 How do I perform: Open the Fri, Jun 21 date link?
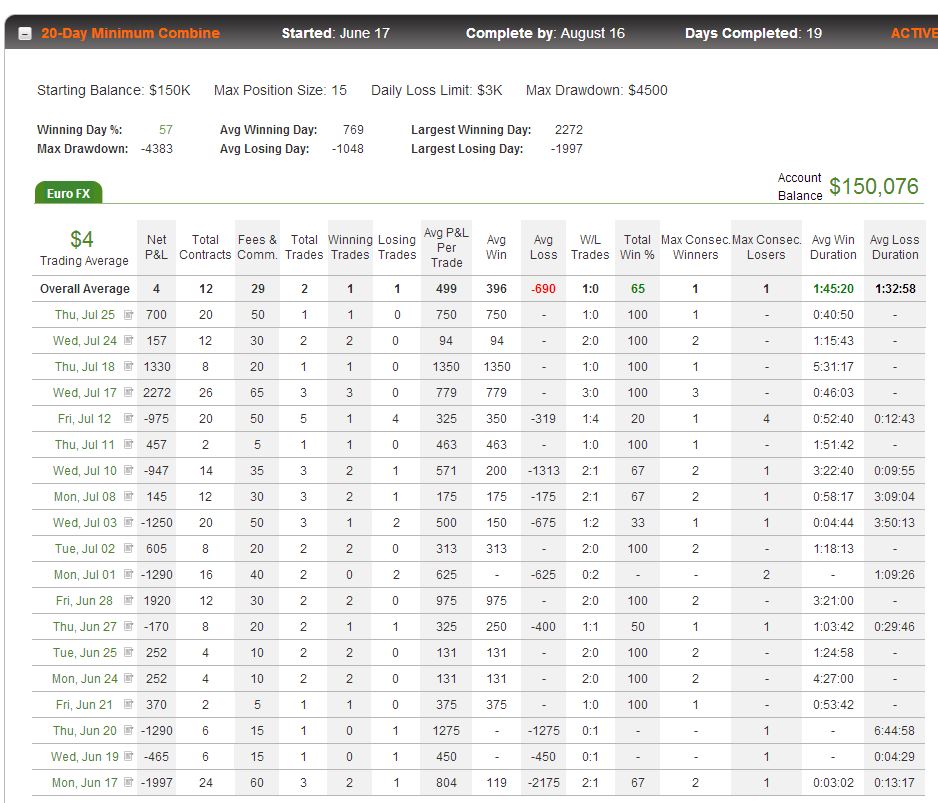coord(84,704)
